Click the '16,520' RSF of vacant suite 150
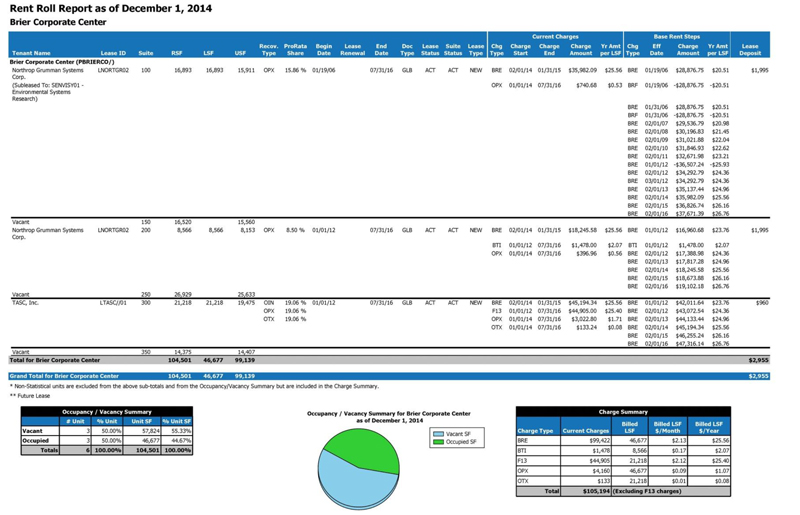The width and height of the screenshot is (800, 515). (183, 222)
